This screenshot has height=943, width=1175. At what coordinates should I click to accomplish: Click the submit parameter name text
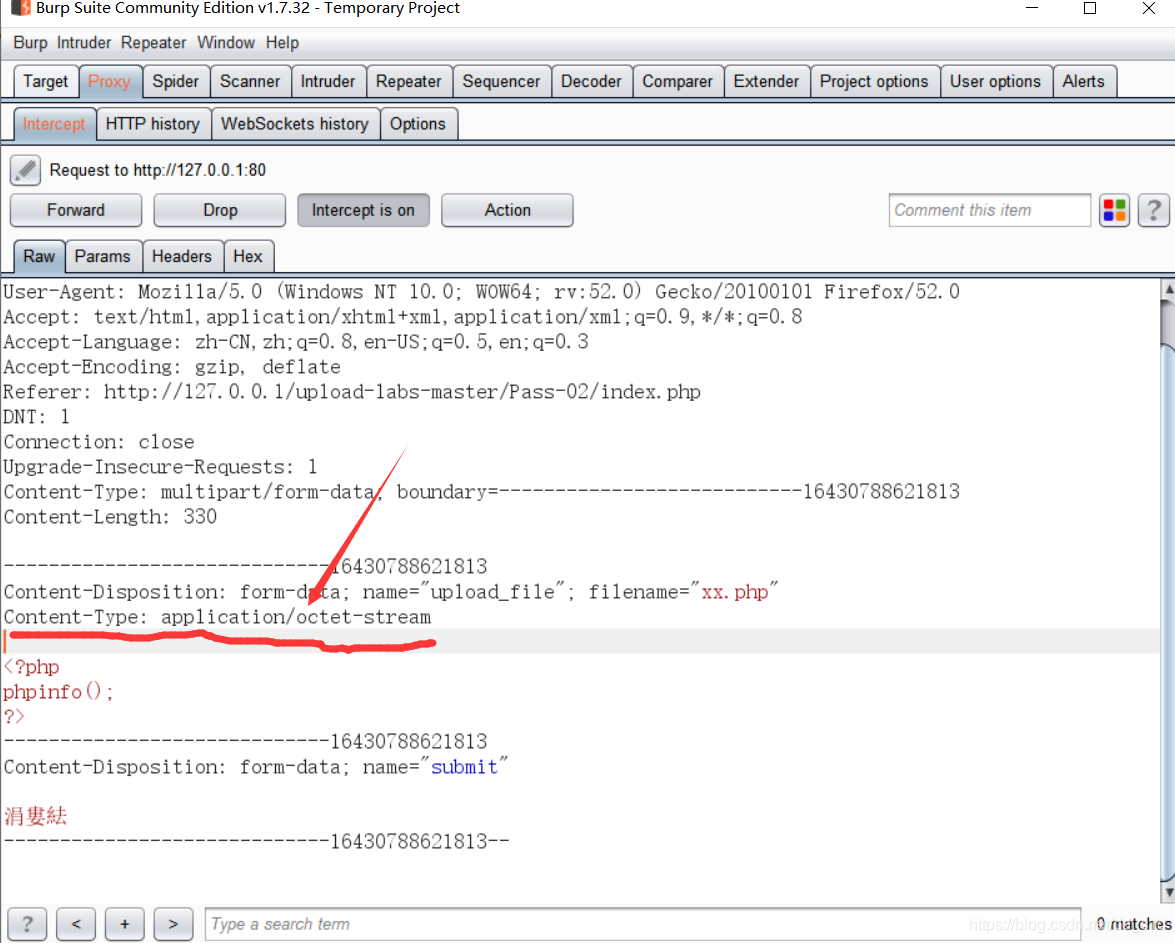click(465, 767)
